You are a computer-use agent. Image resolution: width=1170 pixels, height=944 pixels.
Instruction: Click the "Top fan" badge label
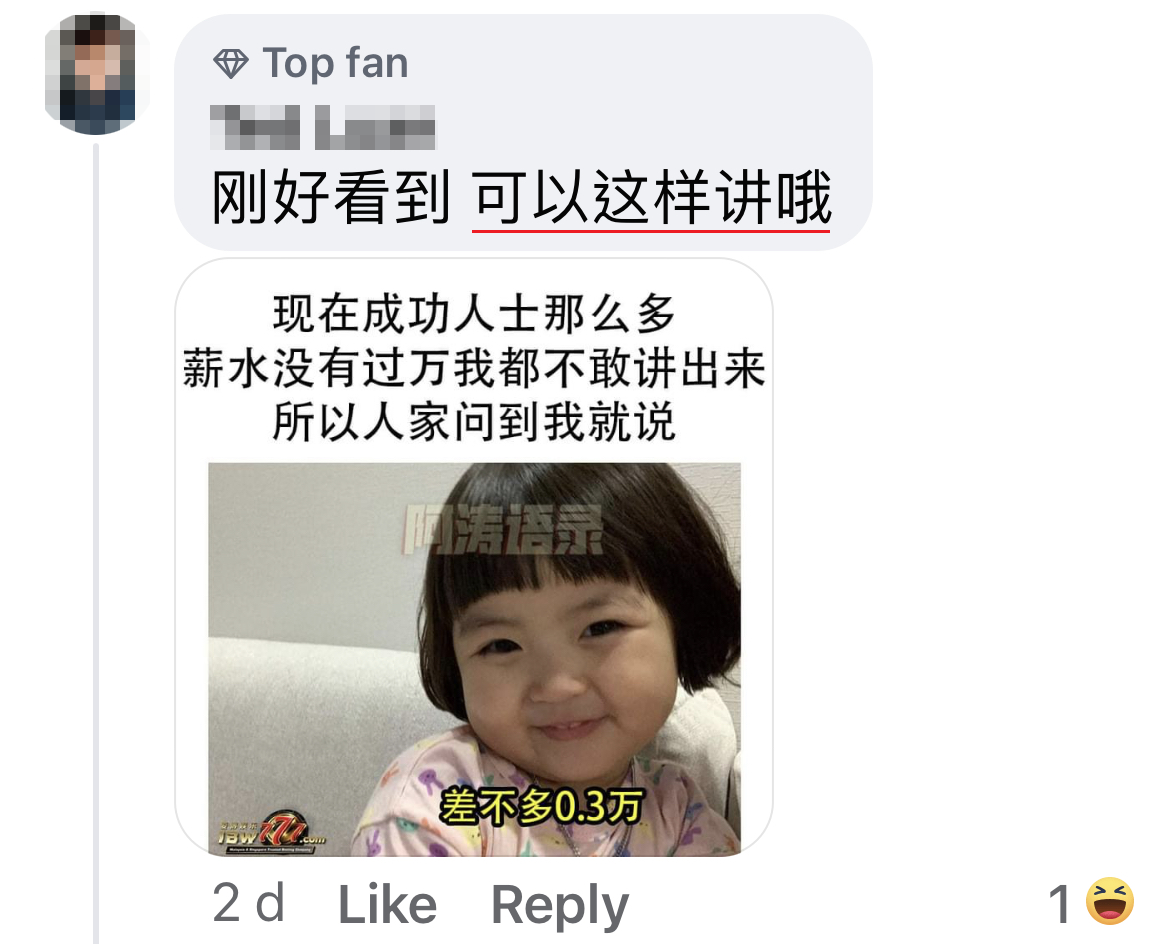(x=336, y=63)
